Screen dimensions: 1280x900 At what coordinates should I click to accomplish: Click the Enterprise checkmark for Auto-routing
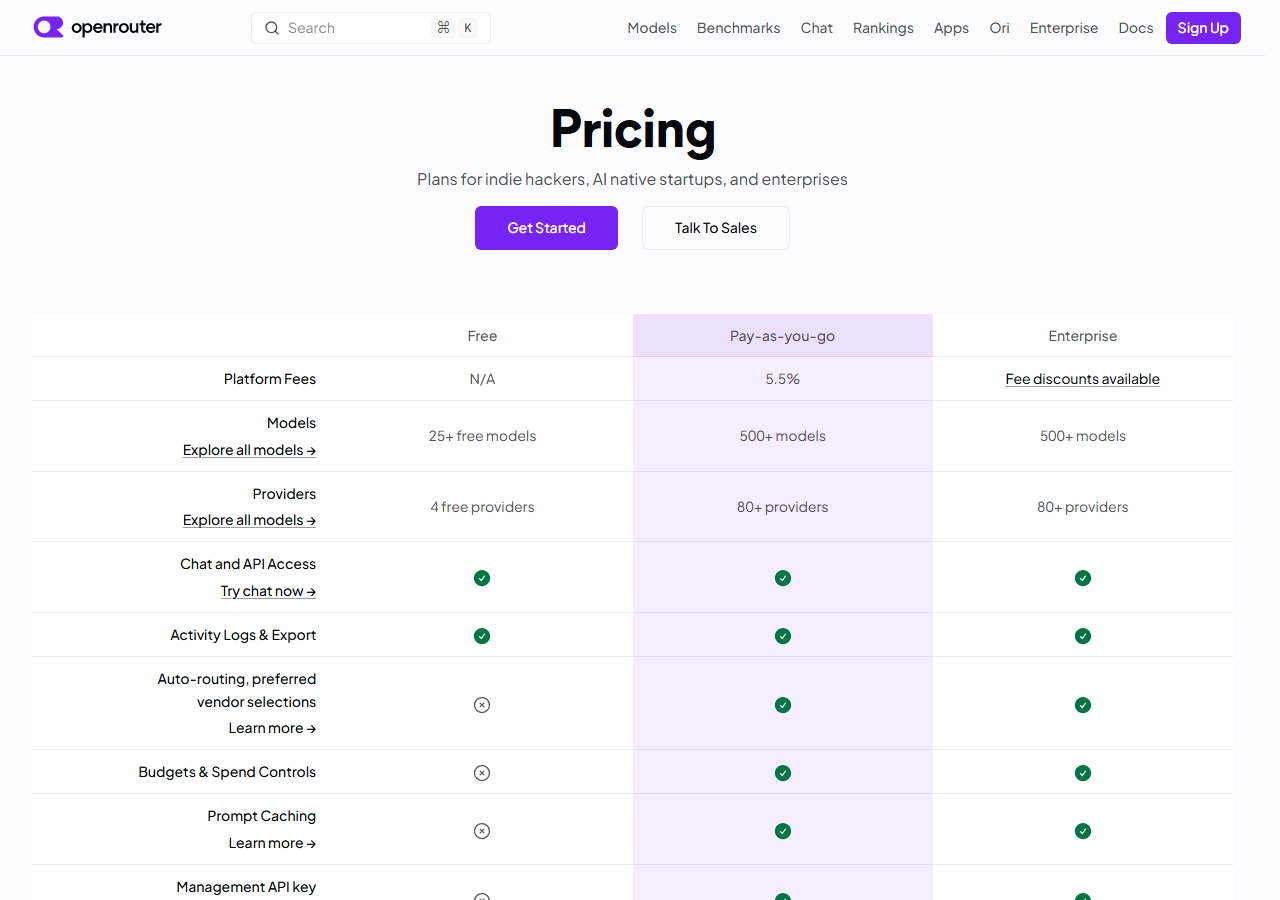coord(1083,705)
